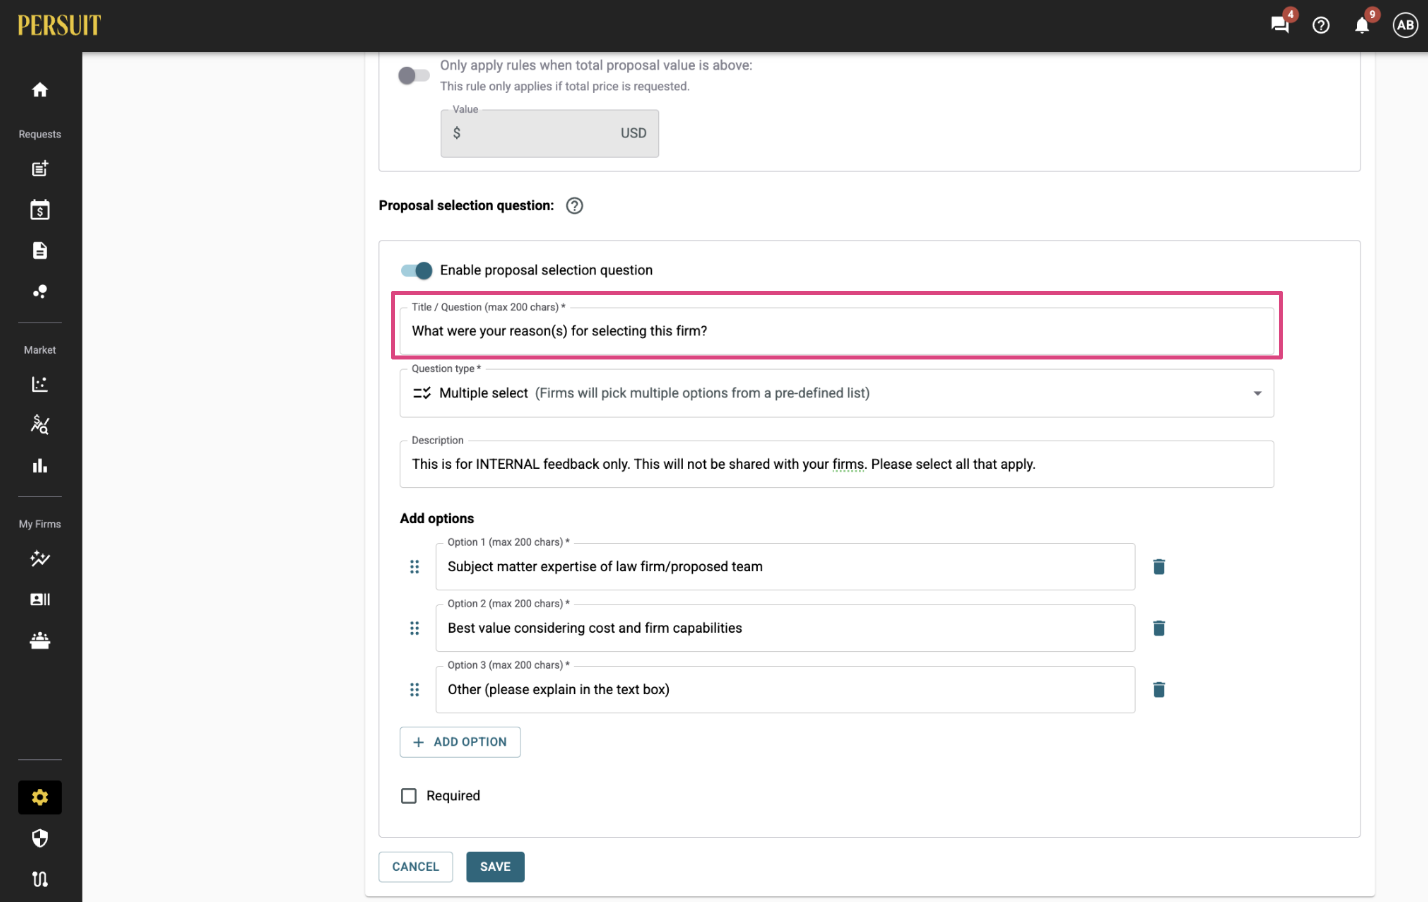Click the PERSUIT logo
This screenshot has width=1428, height=902.
59,25
